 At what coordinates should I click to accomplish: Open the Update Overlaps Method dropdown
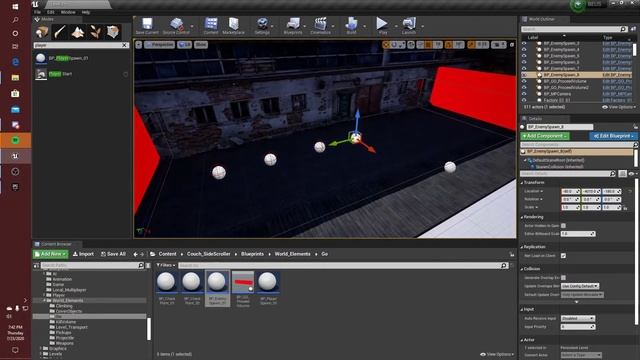tap(580, 286)
